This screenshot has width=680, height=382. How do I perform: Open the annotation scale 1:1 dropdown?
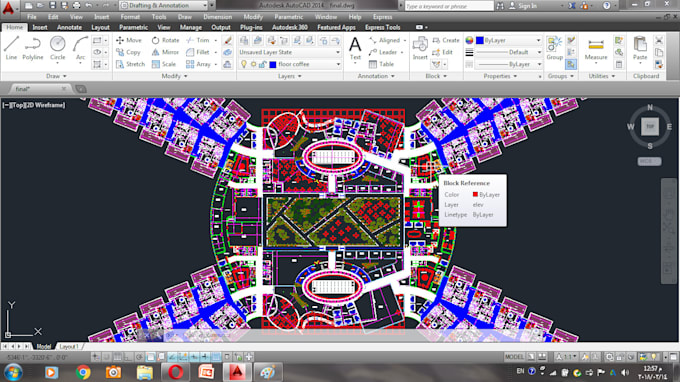[566, 357]
